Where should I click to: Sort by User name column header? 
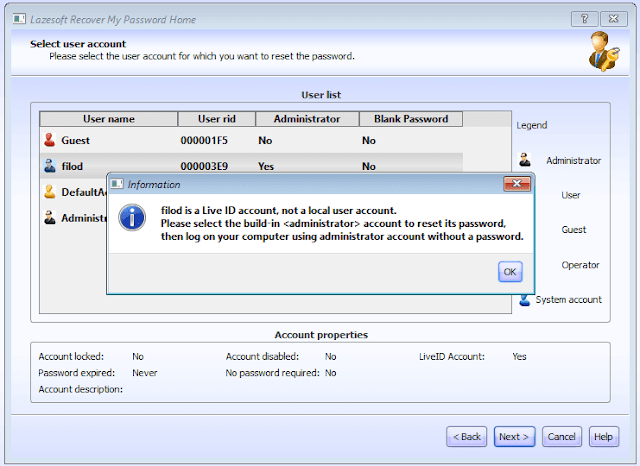[x=109, y=119]
